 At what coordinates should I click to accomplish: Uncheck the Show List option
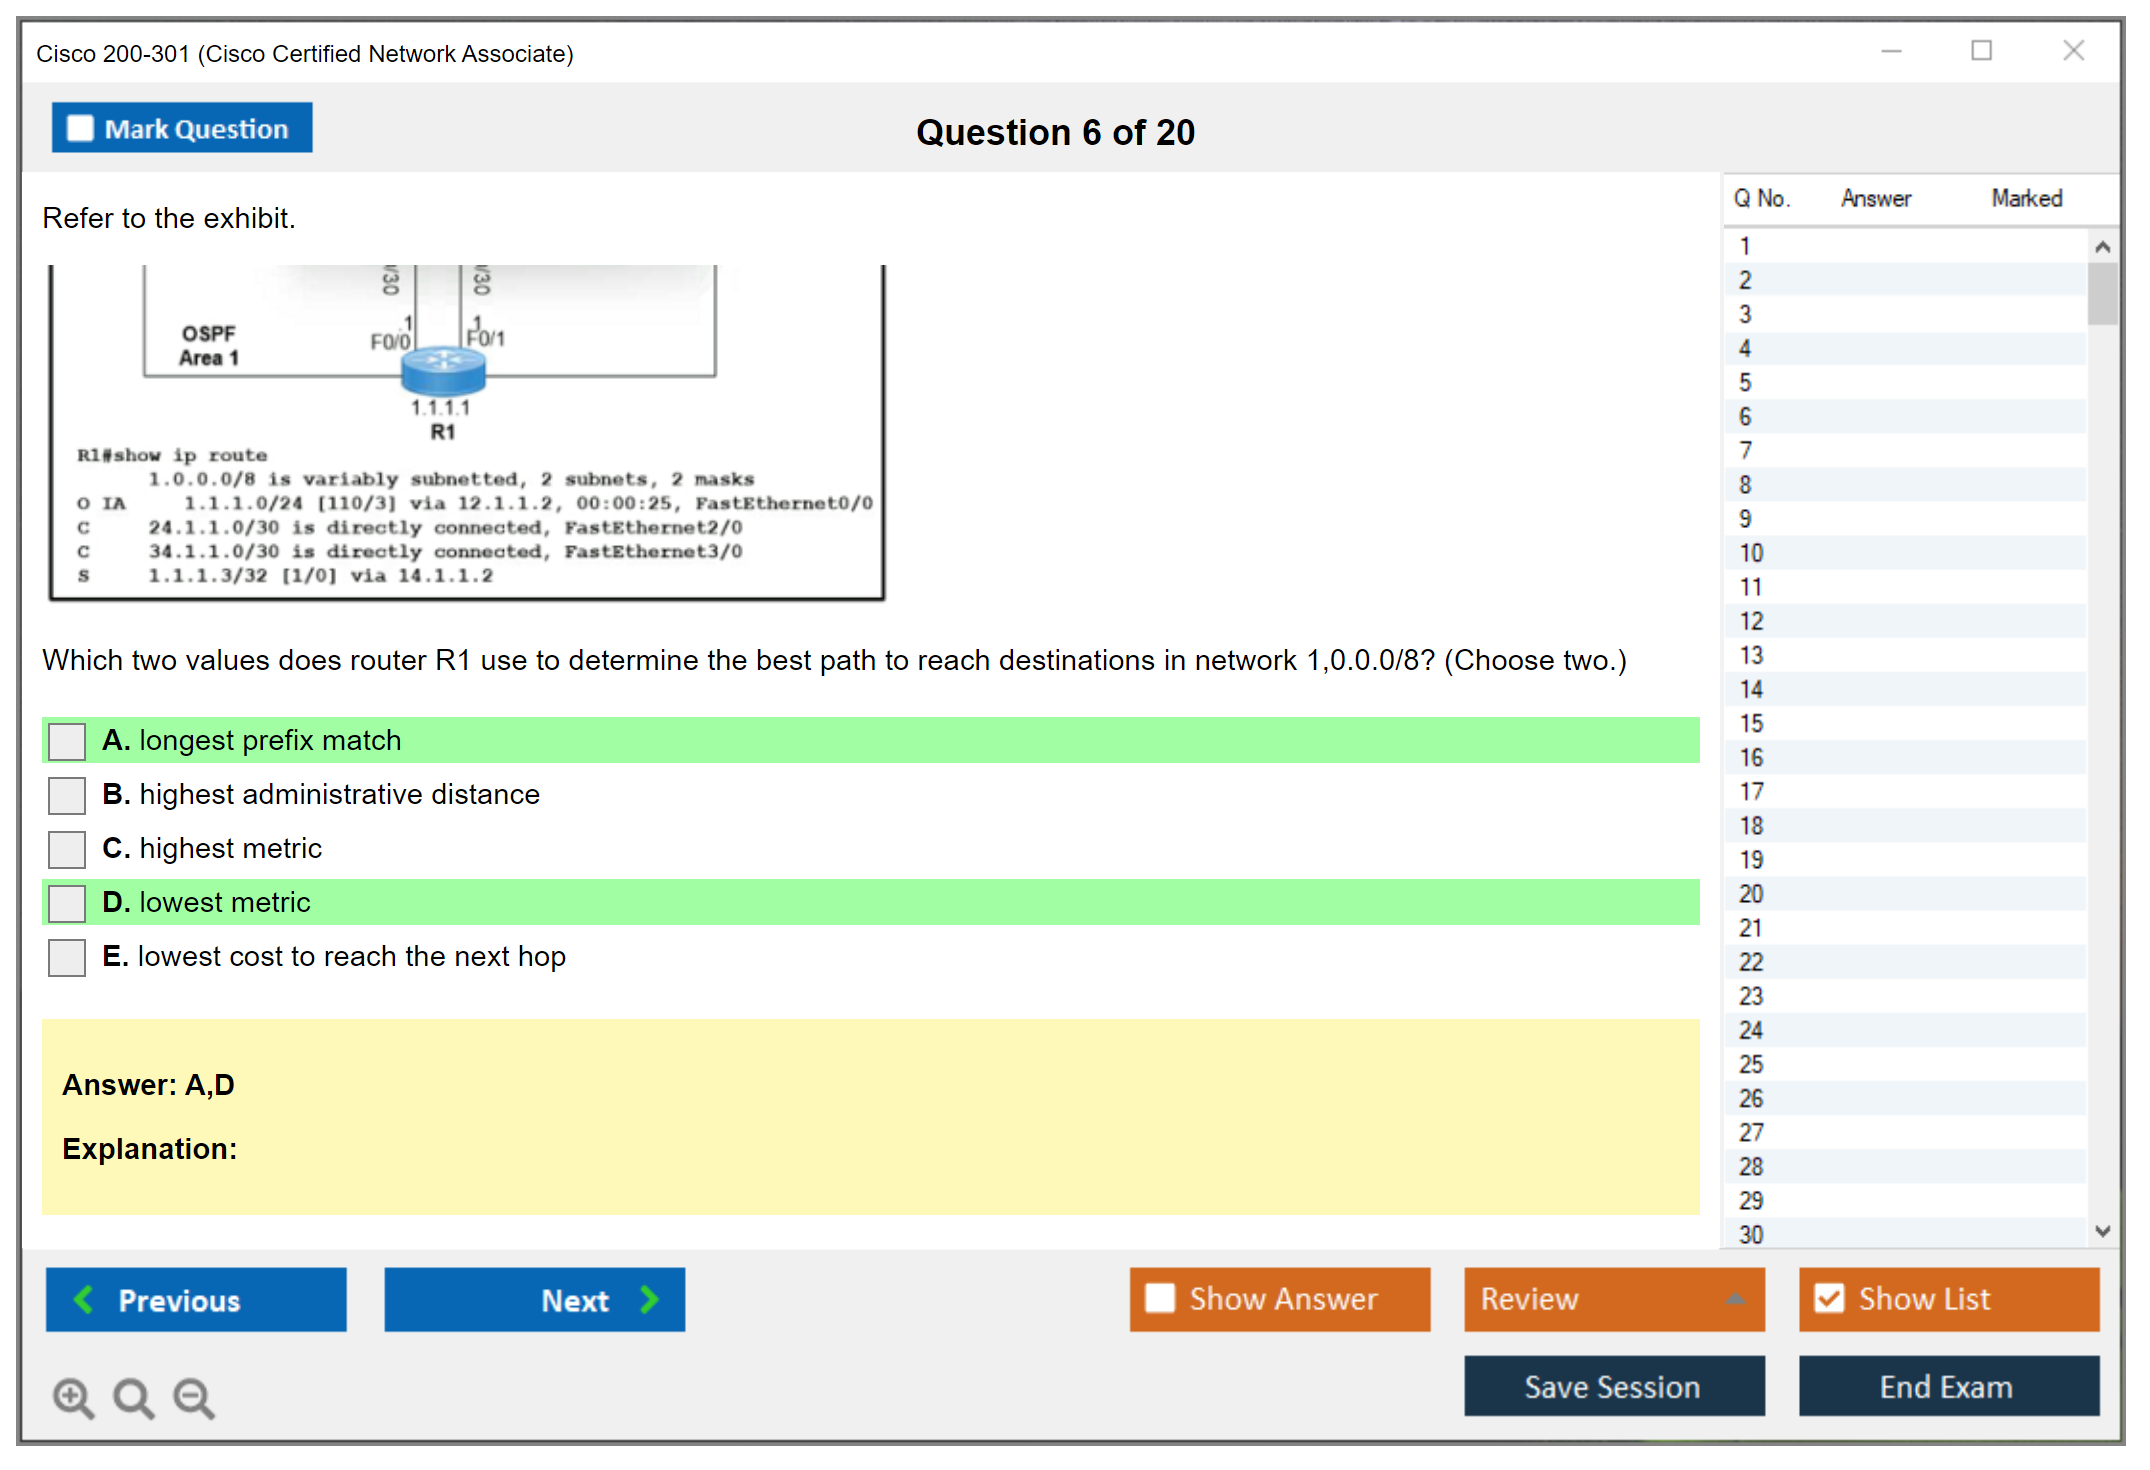point(1829,1298)
